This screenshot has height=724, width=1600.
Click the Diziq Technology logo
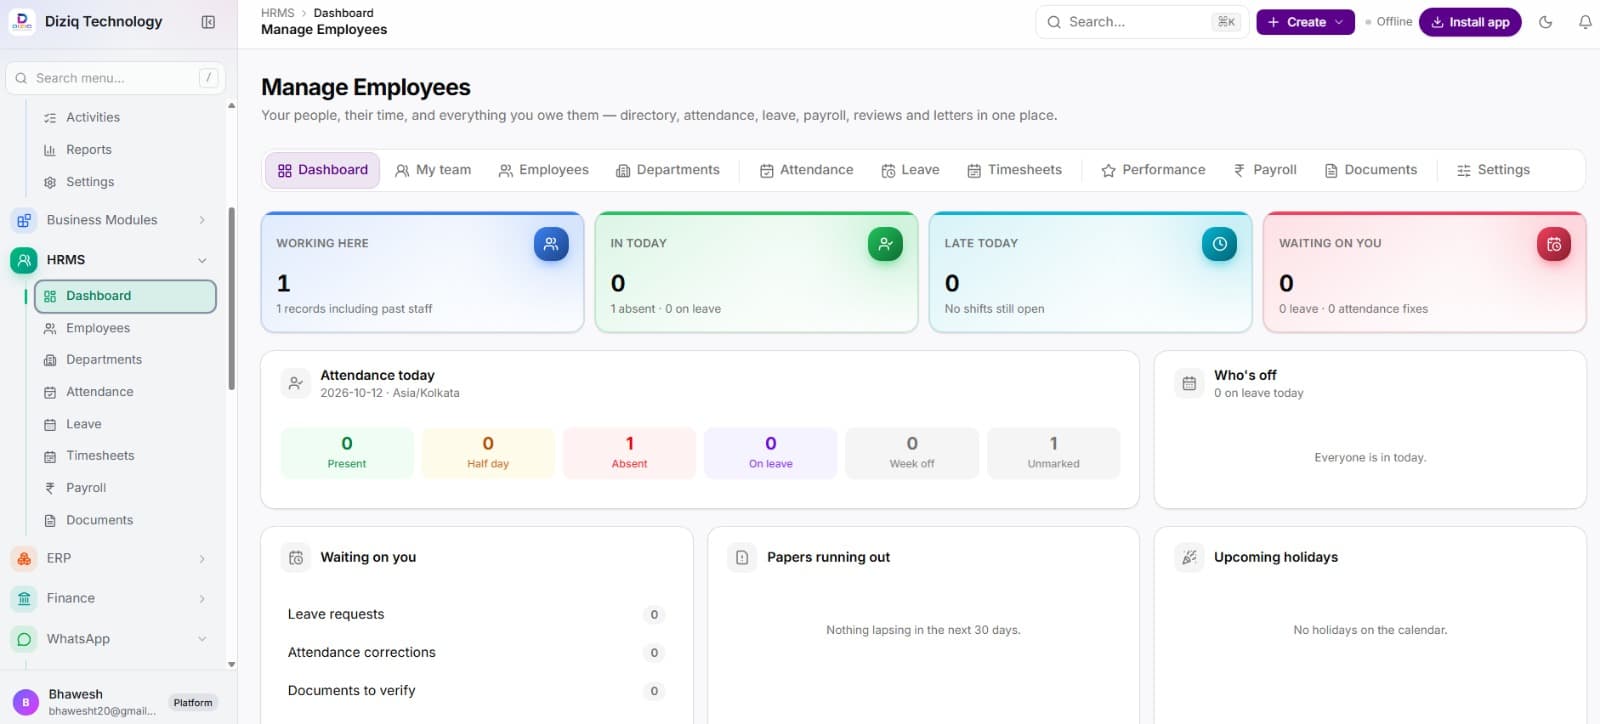click(22, 22)
